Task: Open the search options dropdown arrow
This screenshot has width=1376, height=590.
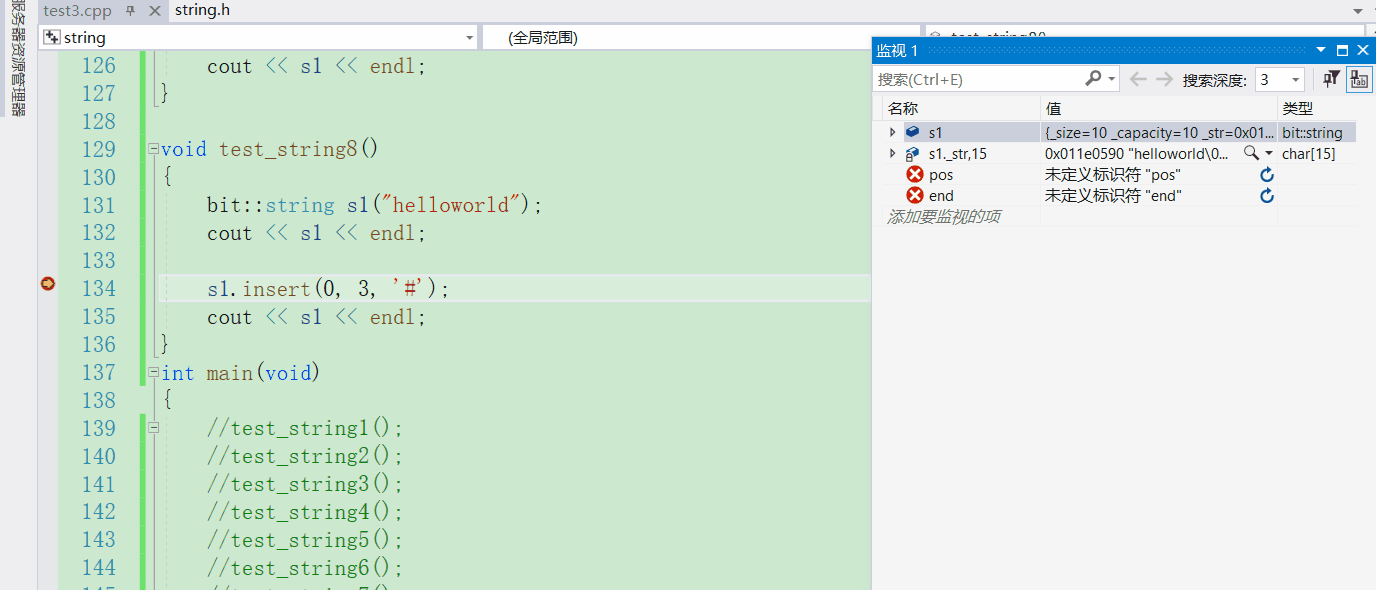Action: tap(1112, 79)
